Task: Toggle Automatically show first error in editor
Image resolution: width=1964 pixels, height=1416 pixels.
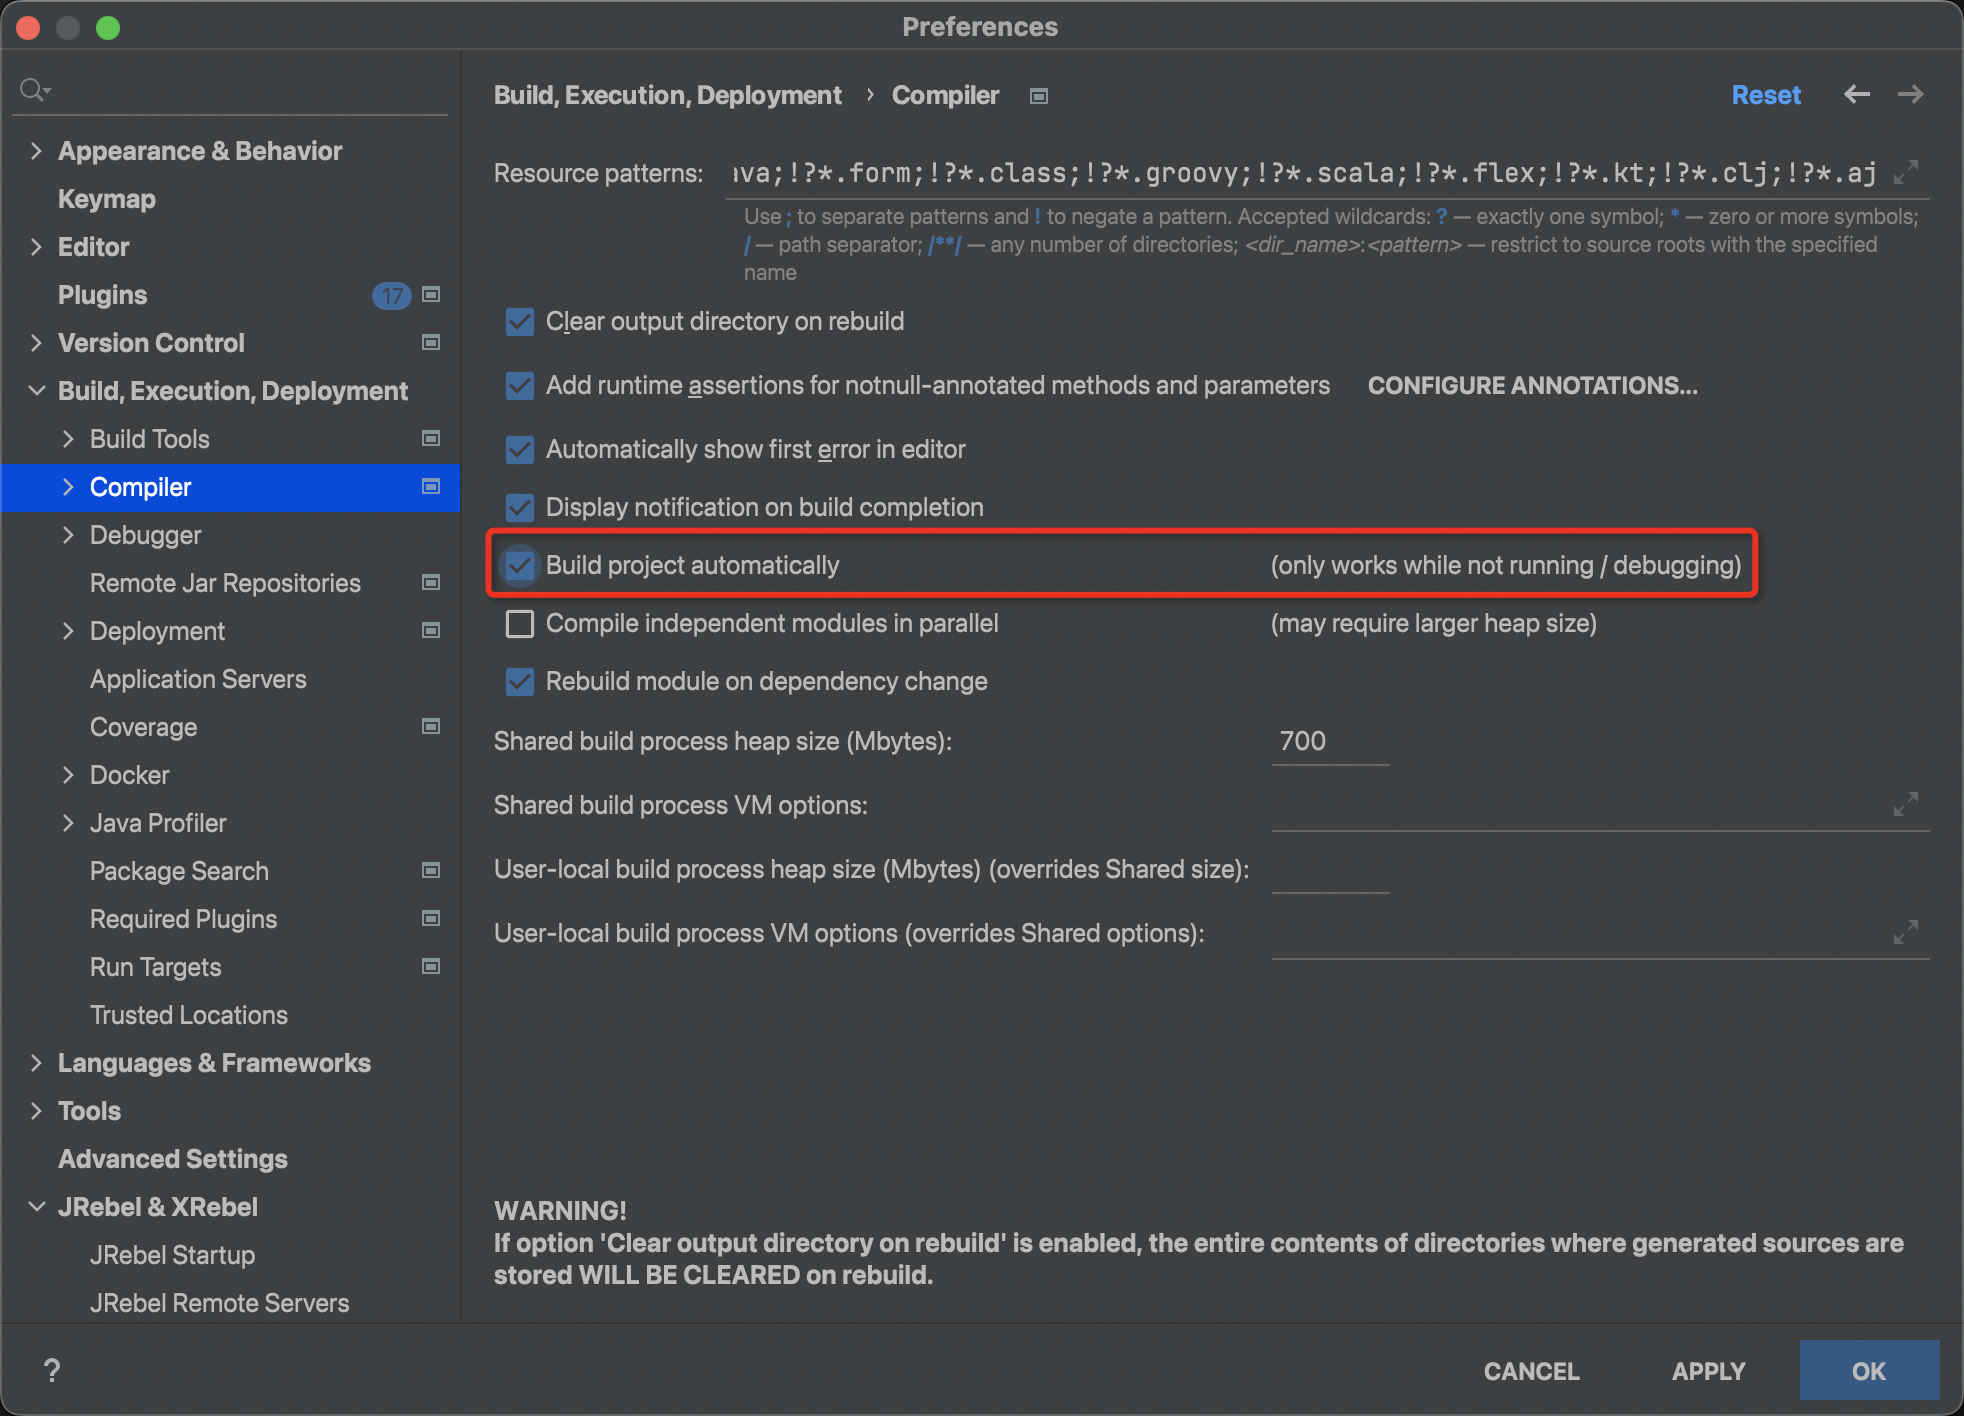Action: click(x=520, y=450)
